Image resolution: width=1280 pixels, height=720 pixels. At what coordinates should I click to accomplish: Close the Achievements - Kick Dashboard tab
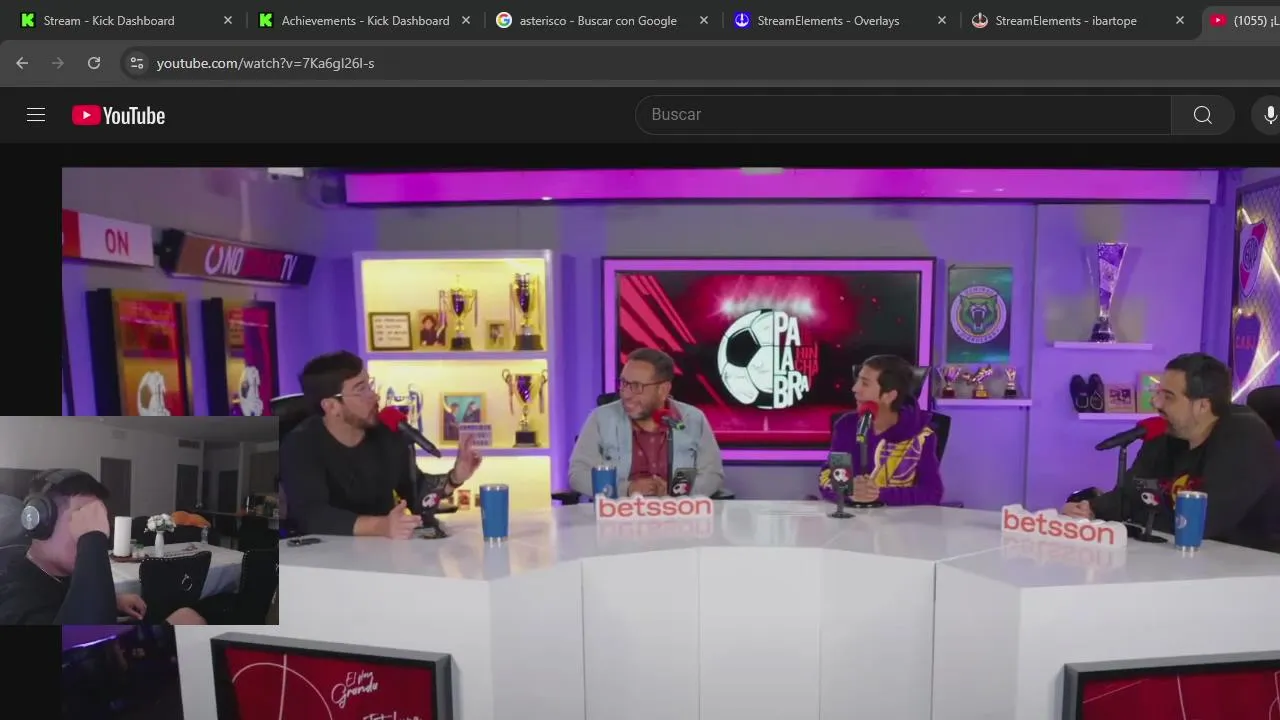(x=466, y=20)
